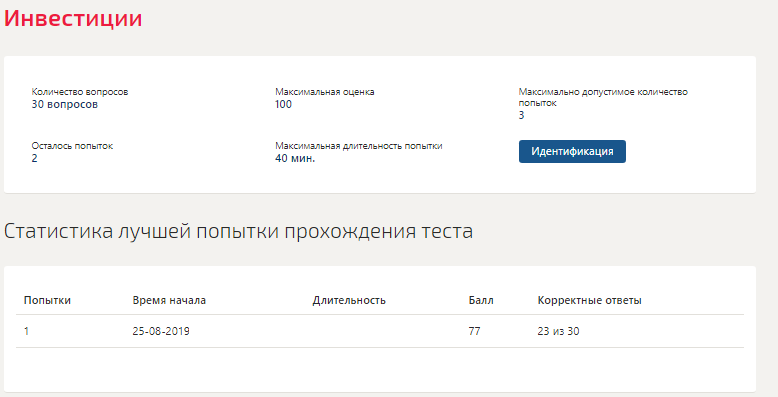Select the 40 мин. duration value
The width and height of the screenshot is (778, 397).
(295, 158)
